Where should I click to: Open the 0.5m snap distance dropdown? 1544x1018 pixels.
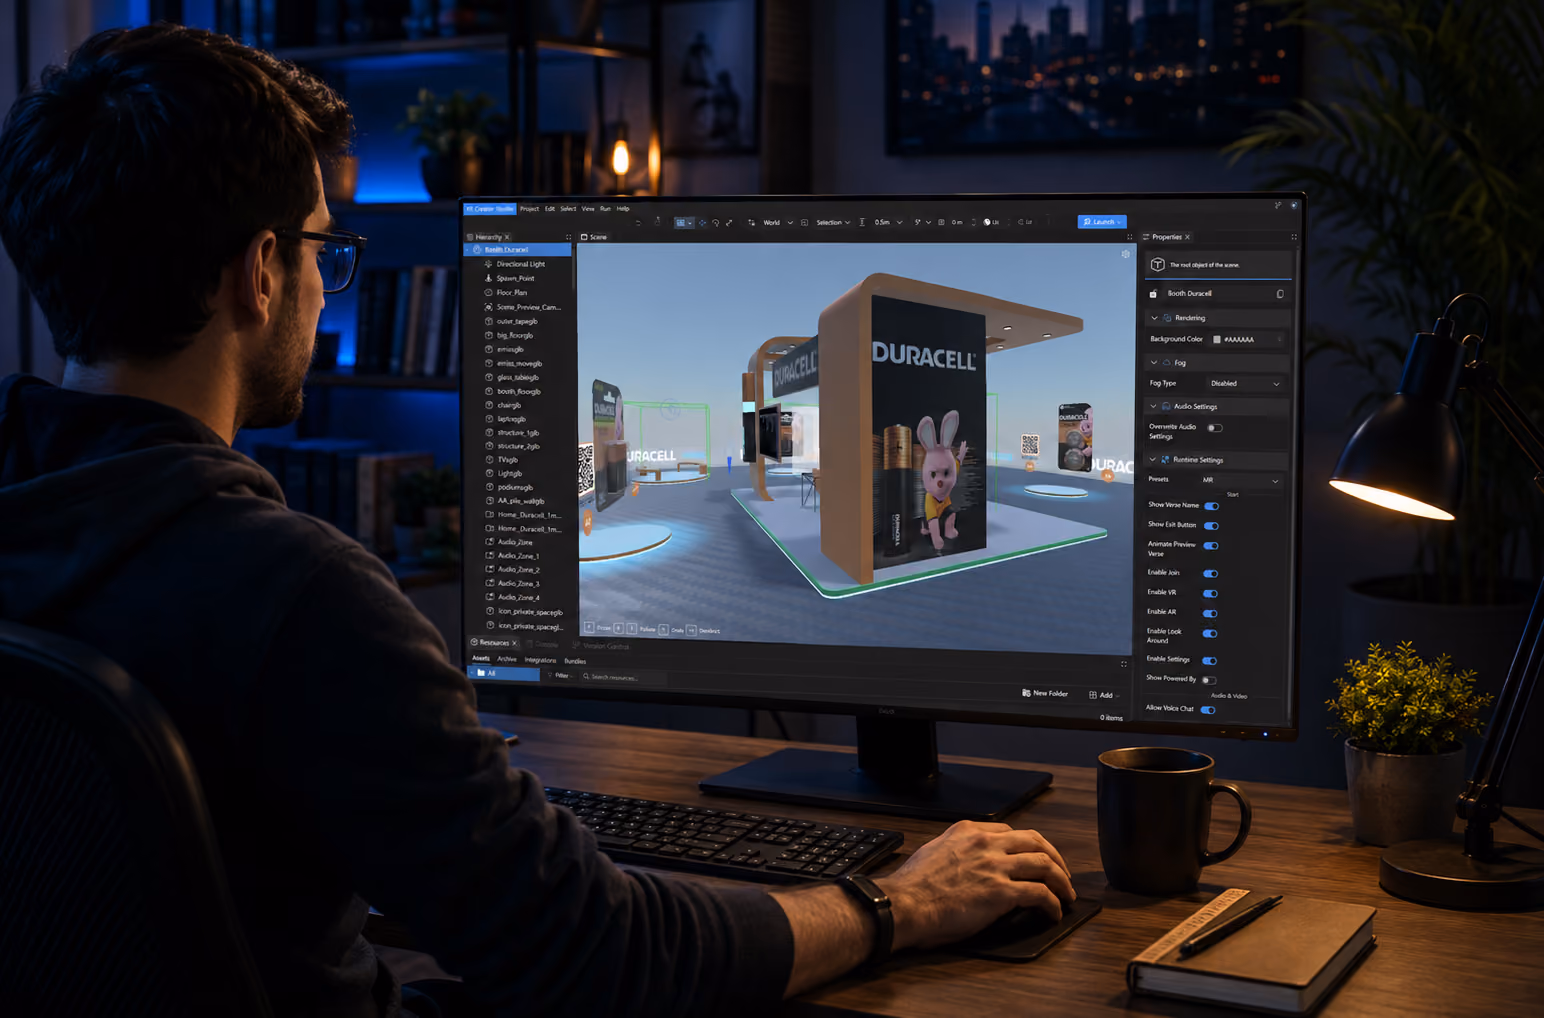[x=888, y=222]
